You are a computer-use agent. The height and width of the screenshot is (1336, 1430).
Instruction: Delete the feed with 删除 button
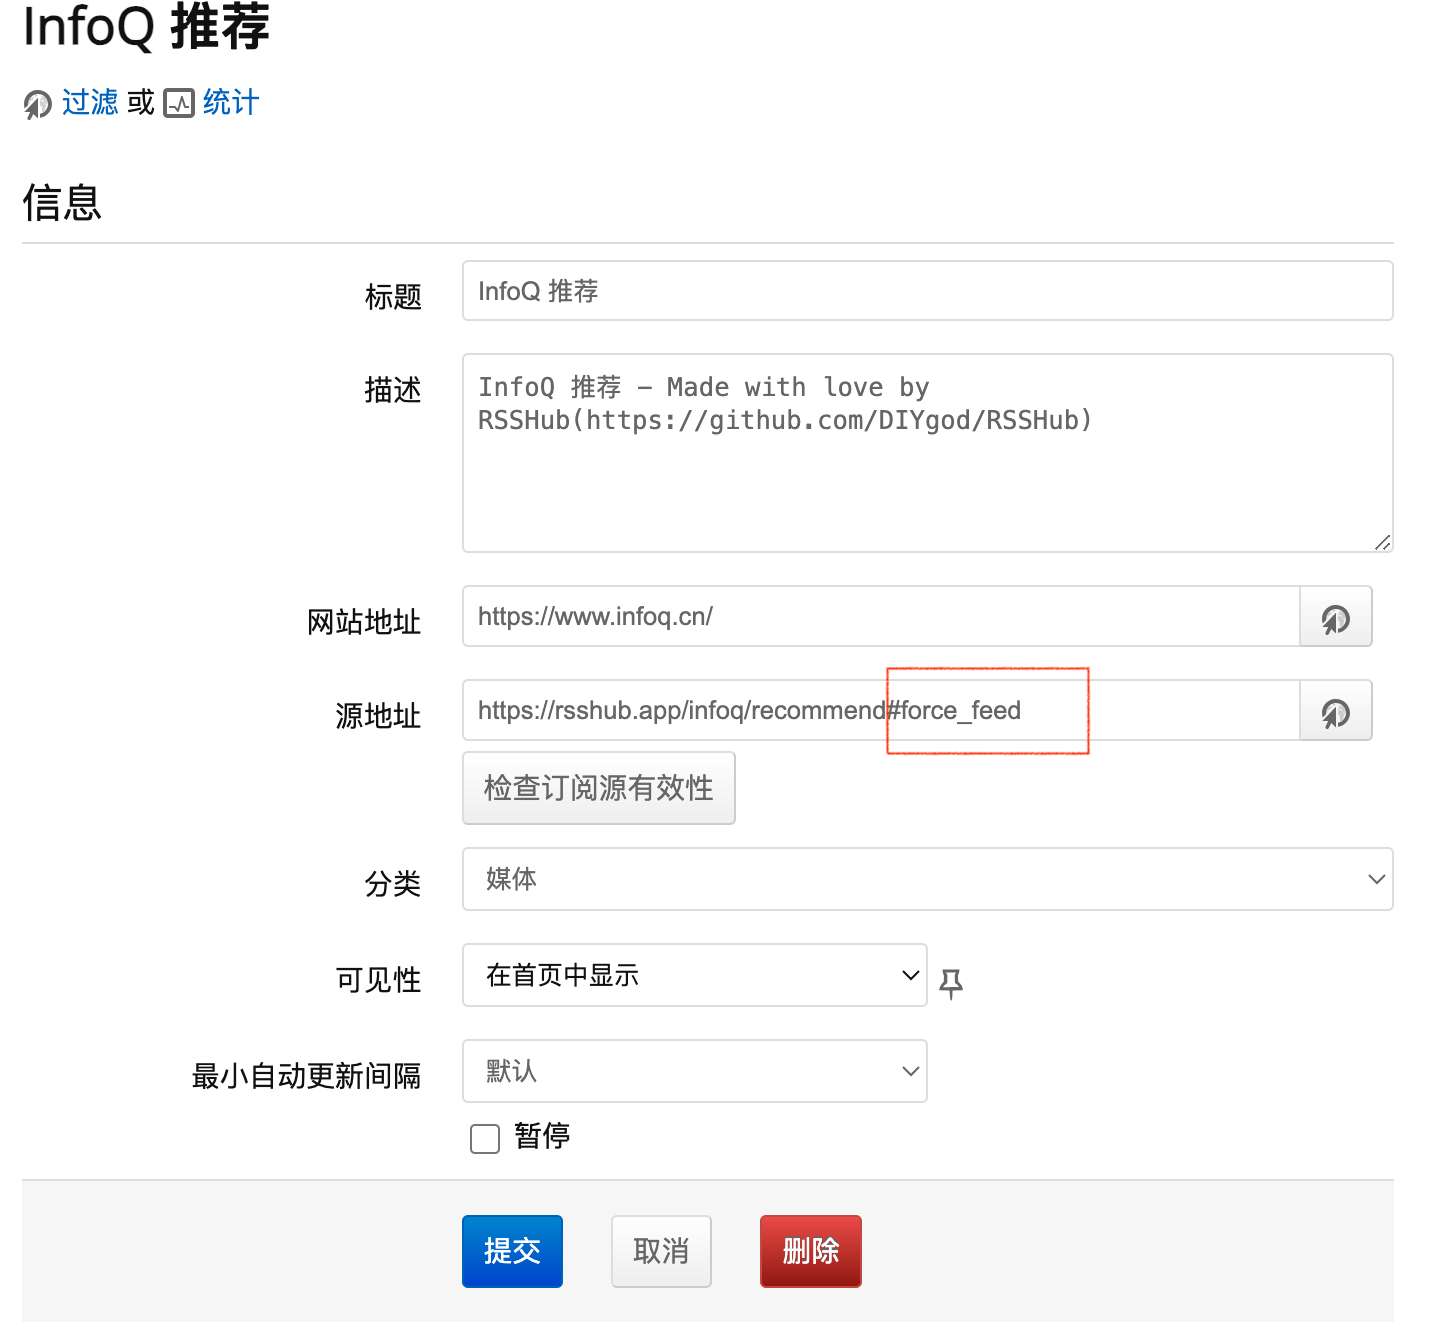pos(810,1251)
